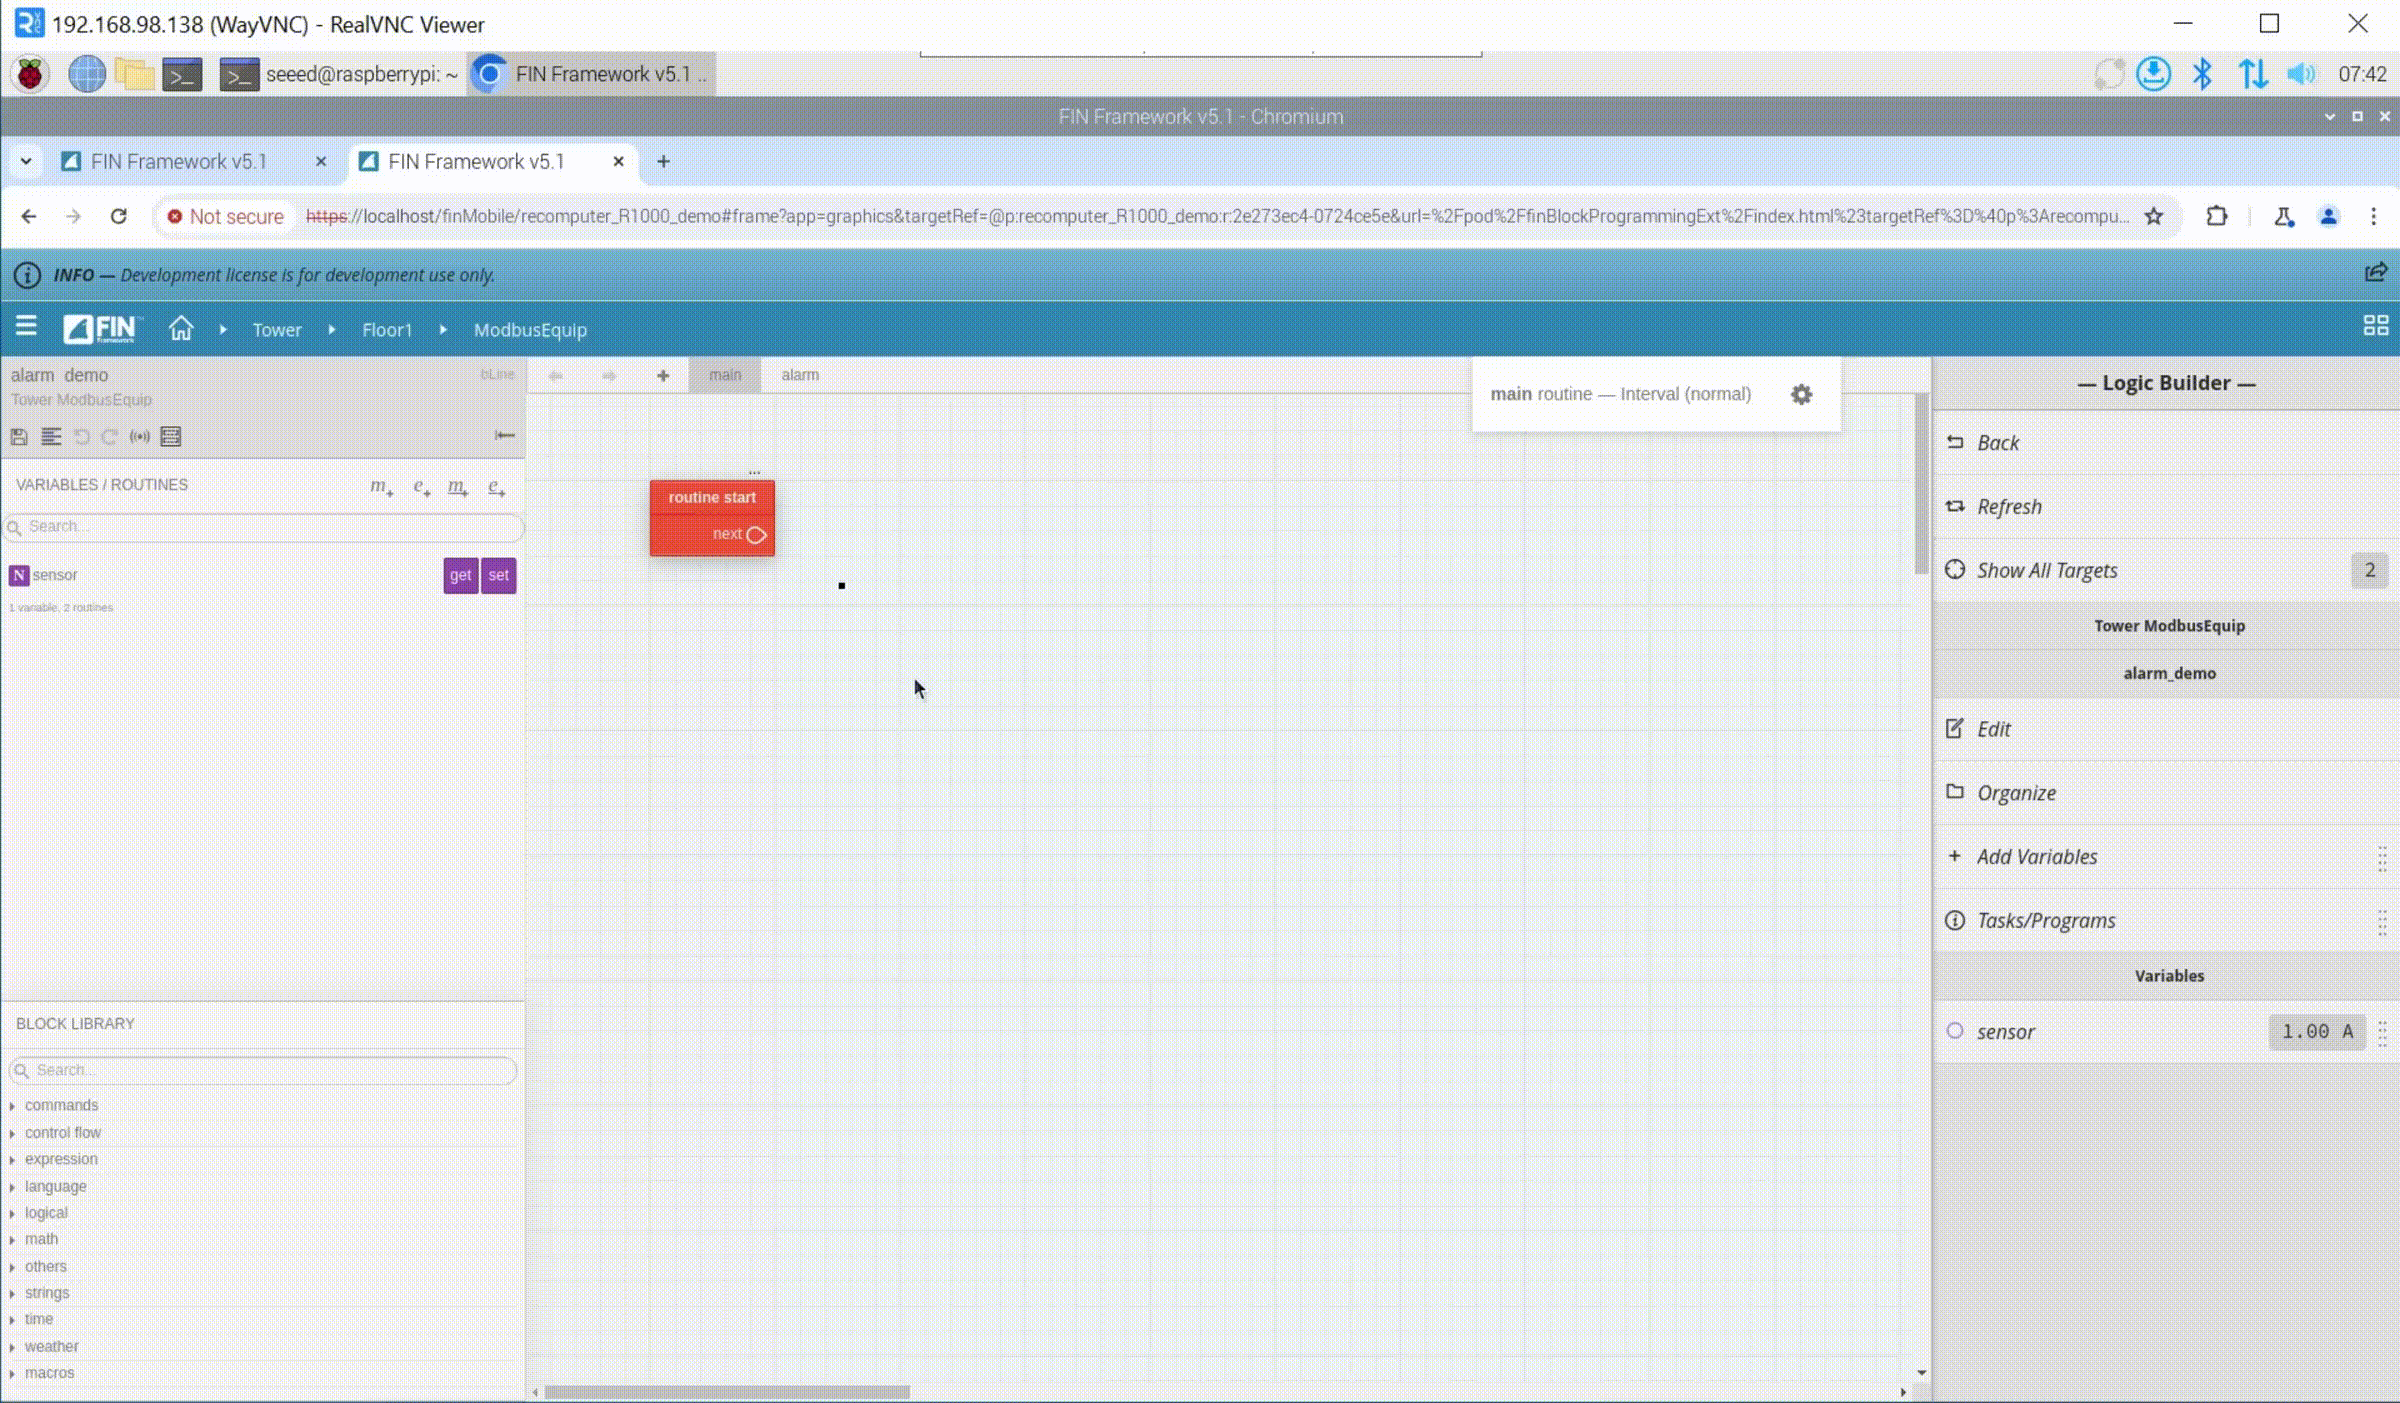Open the app grid icon at top right
Screen dimensions: 2400x1403
tap(2375, 326)
